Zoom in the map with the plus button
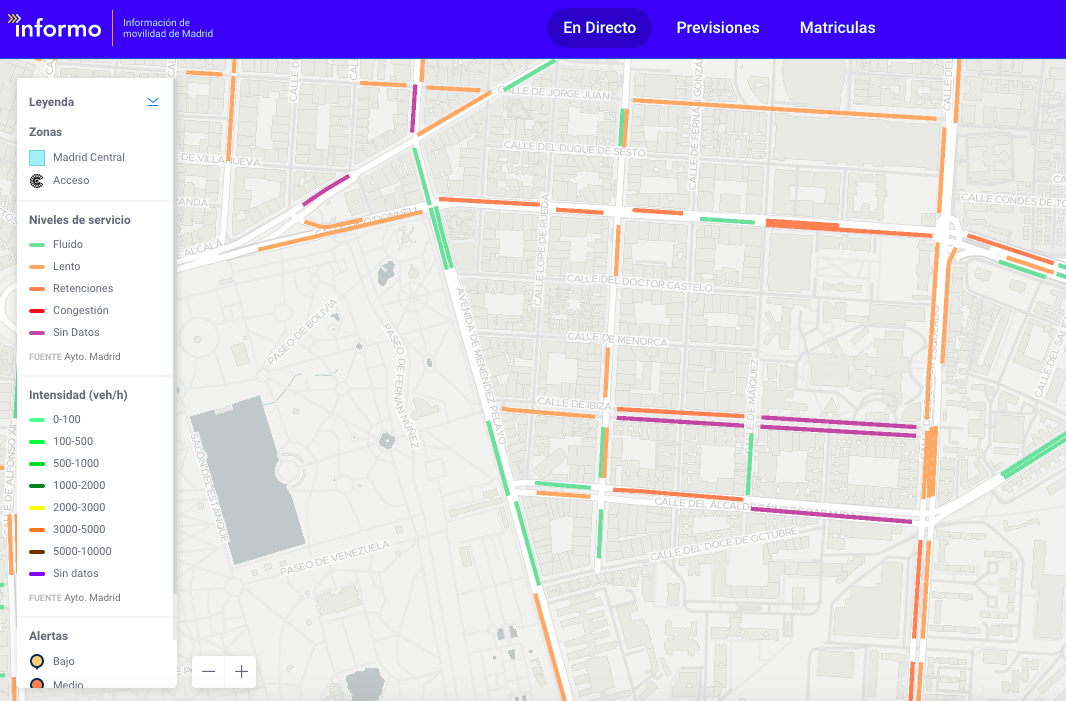 coord(241,672)
